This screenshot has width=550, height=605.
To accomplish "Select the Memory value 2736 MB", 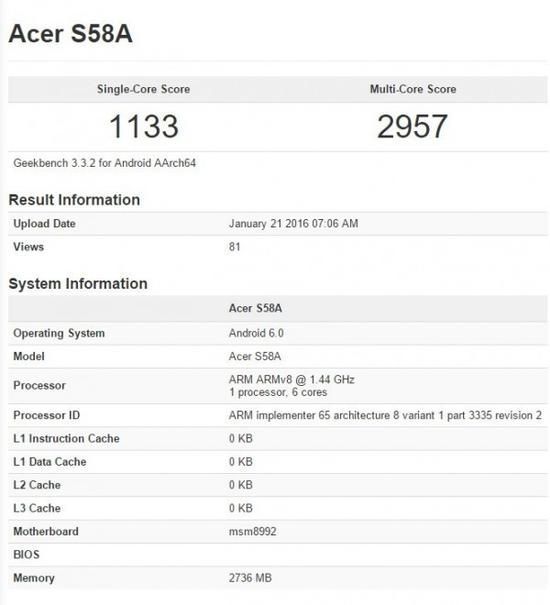I will [x=250, y=578].
